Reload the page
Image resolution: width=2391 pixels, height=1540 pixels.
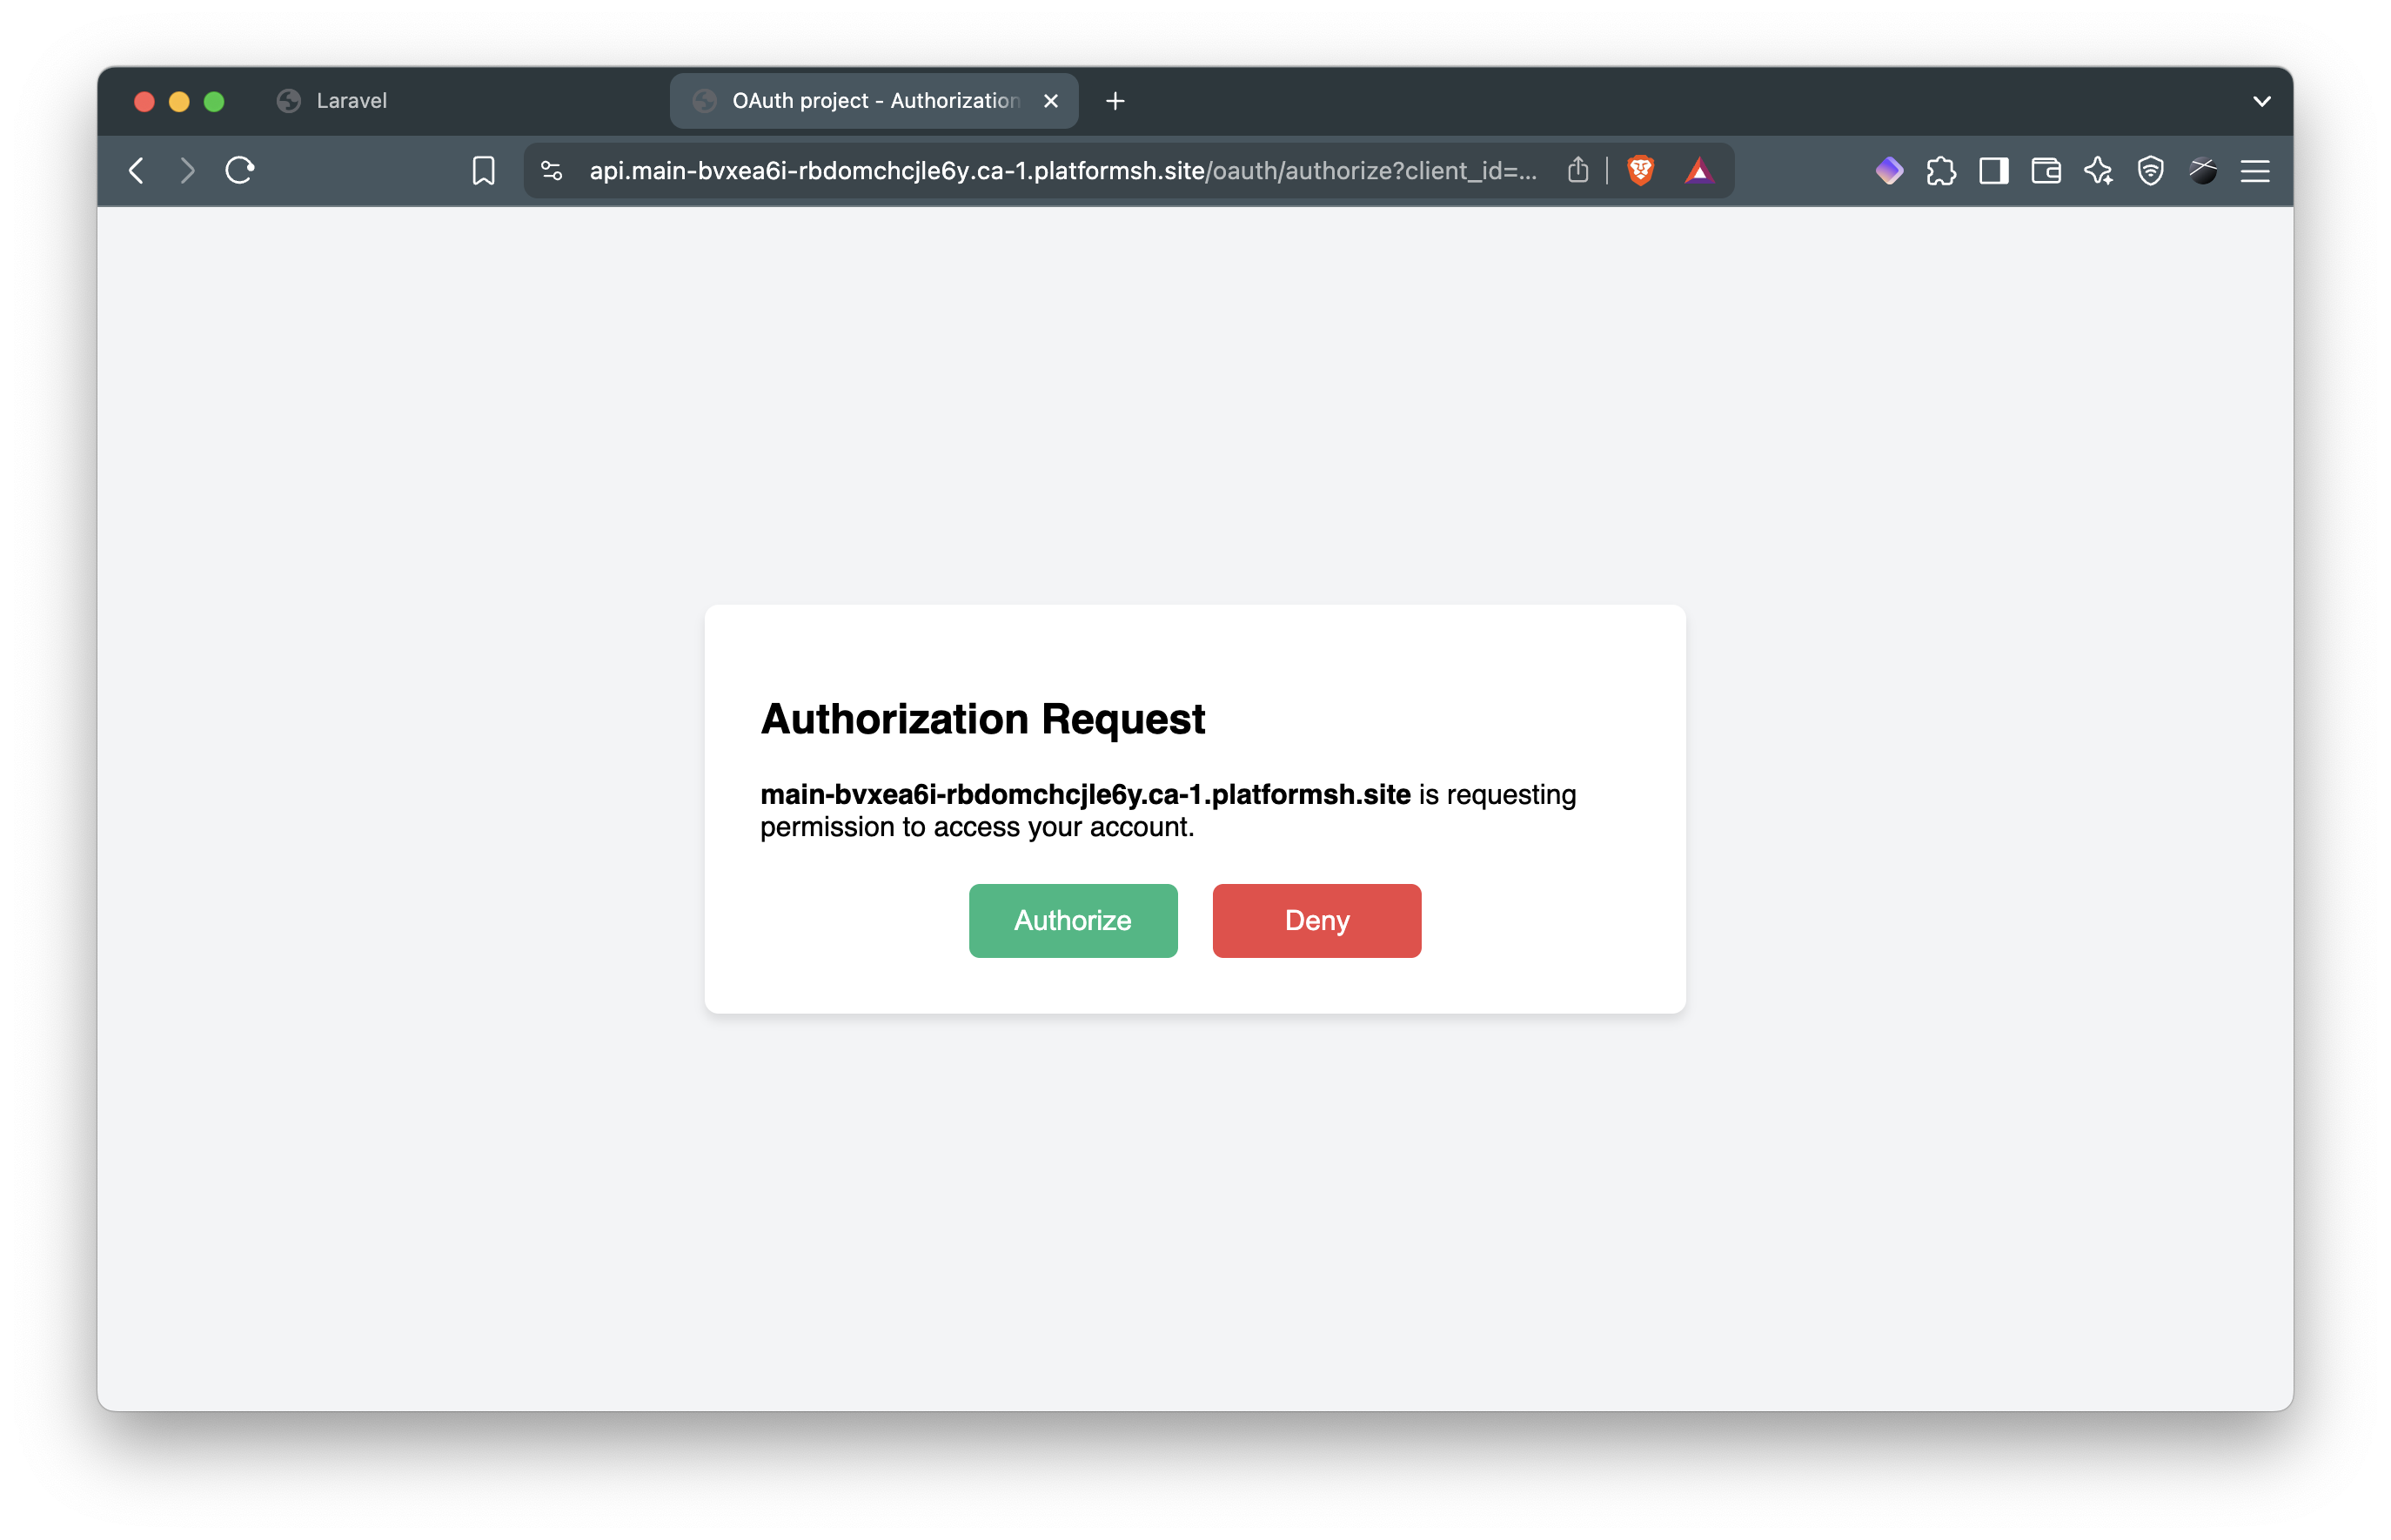tap(240, 171)
